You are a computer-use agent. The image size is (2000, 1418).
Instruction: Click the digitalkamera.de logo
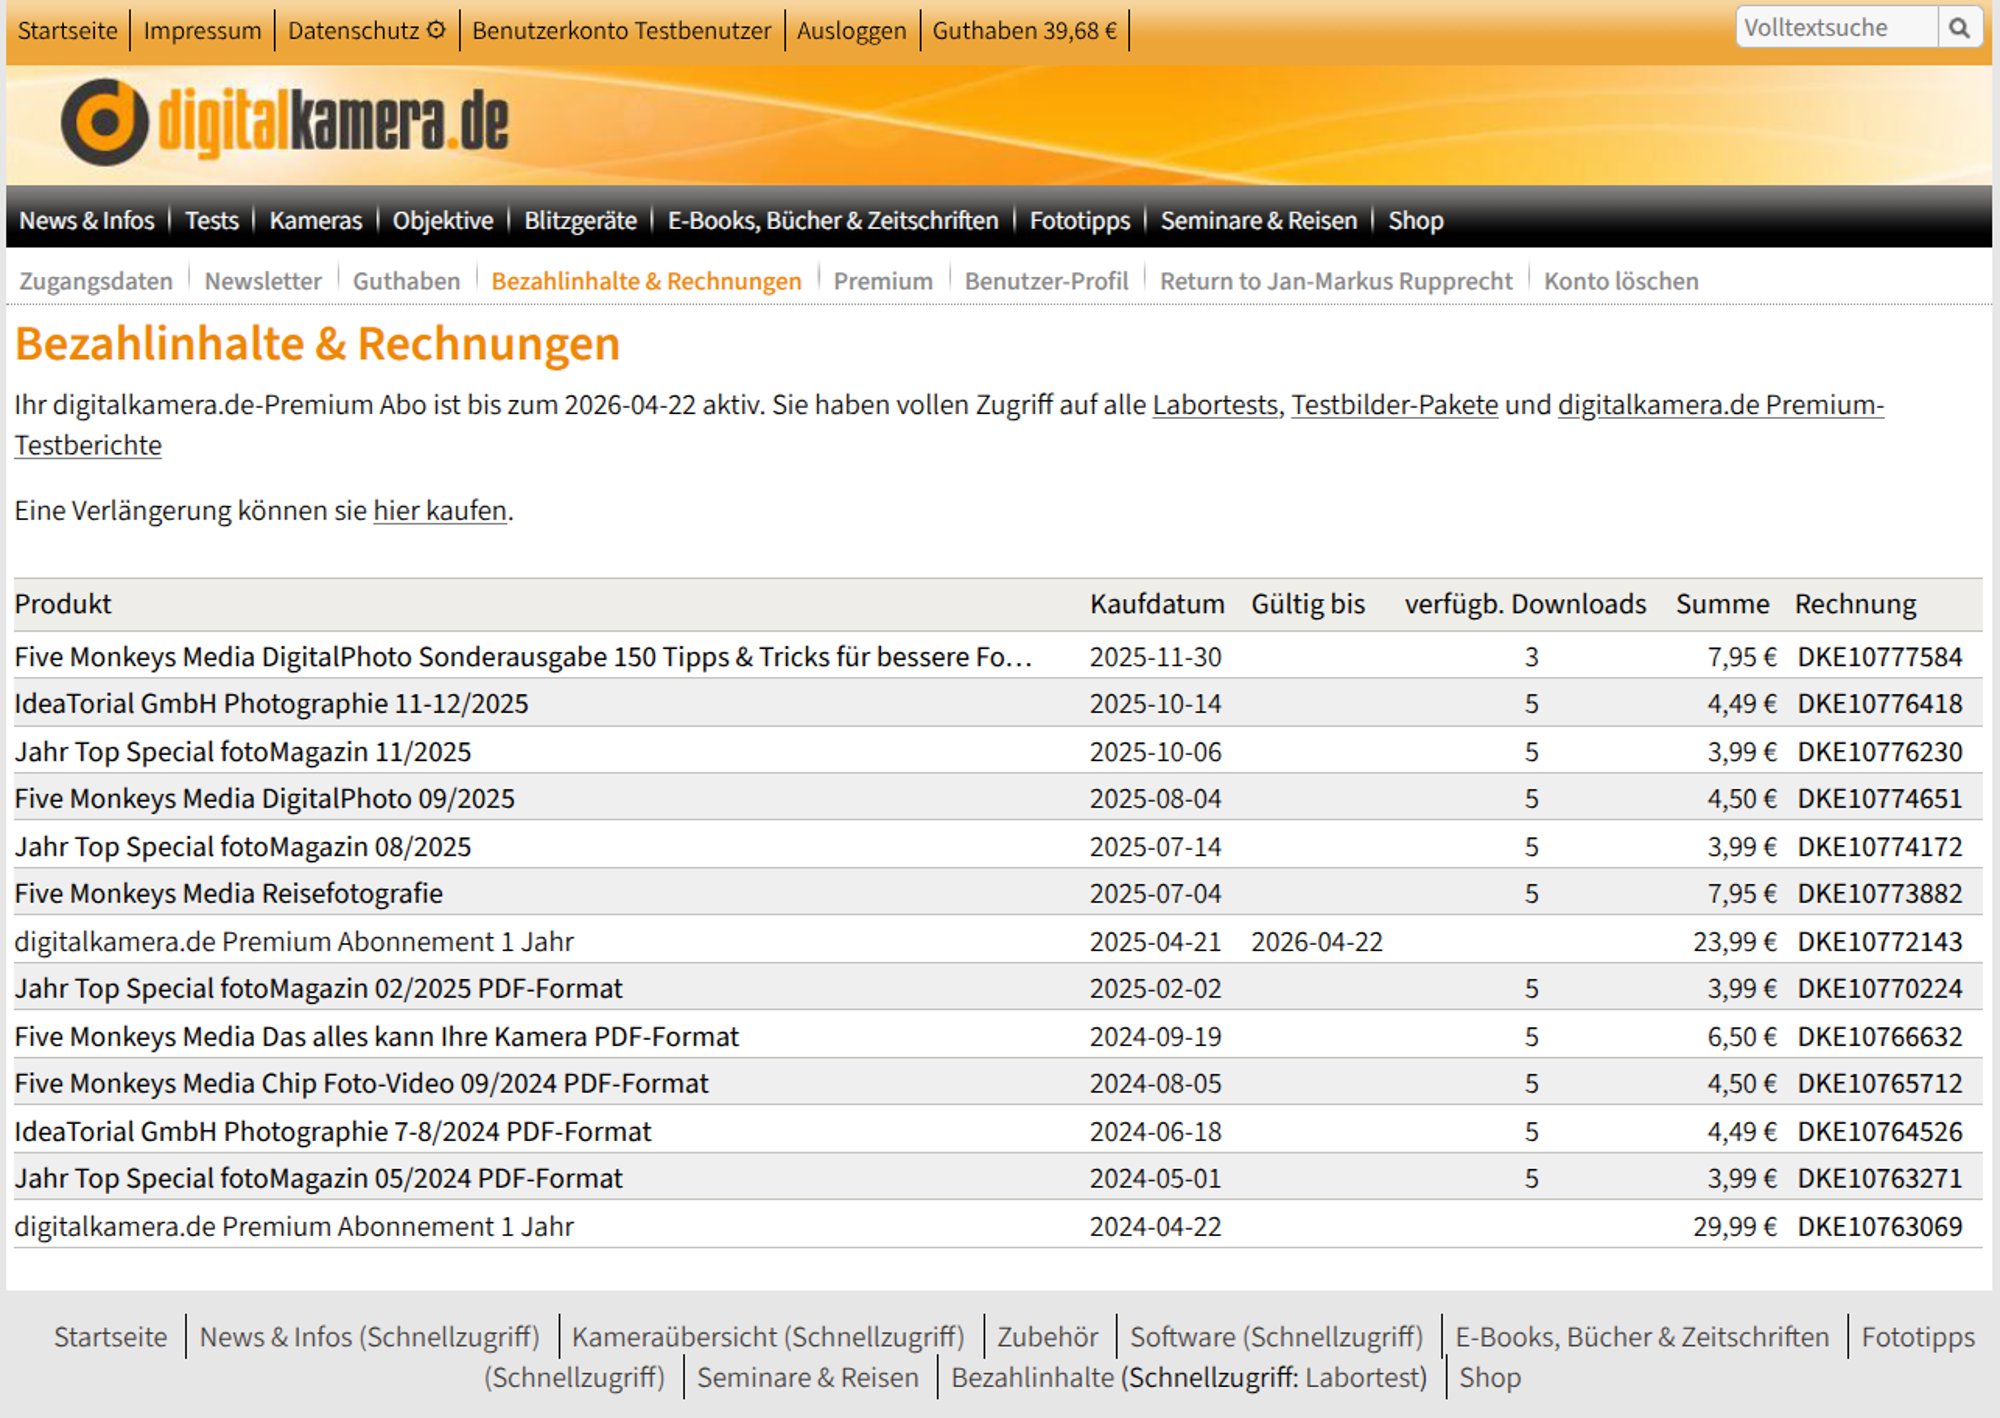tap(285, 122)
